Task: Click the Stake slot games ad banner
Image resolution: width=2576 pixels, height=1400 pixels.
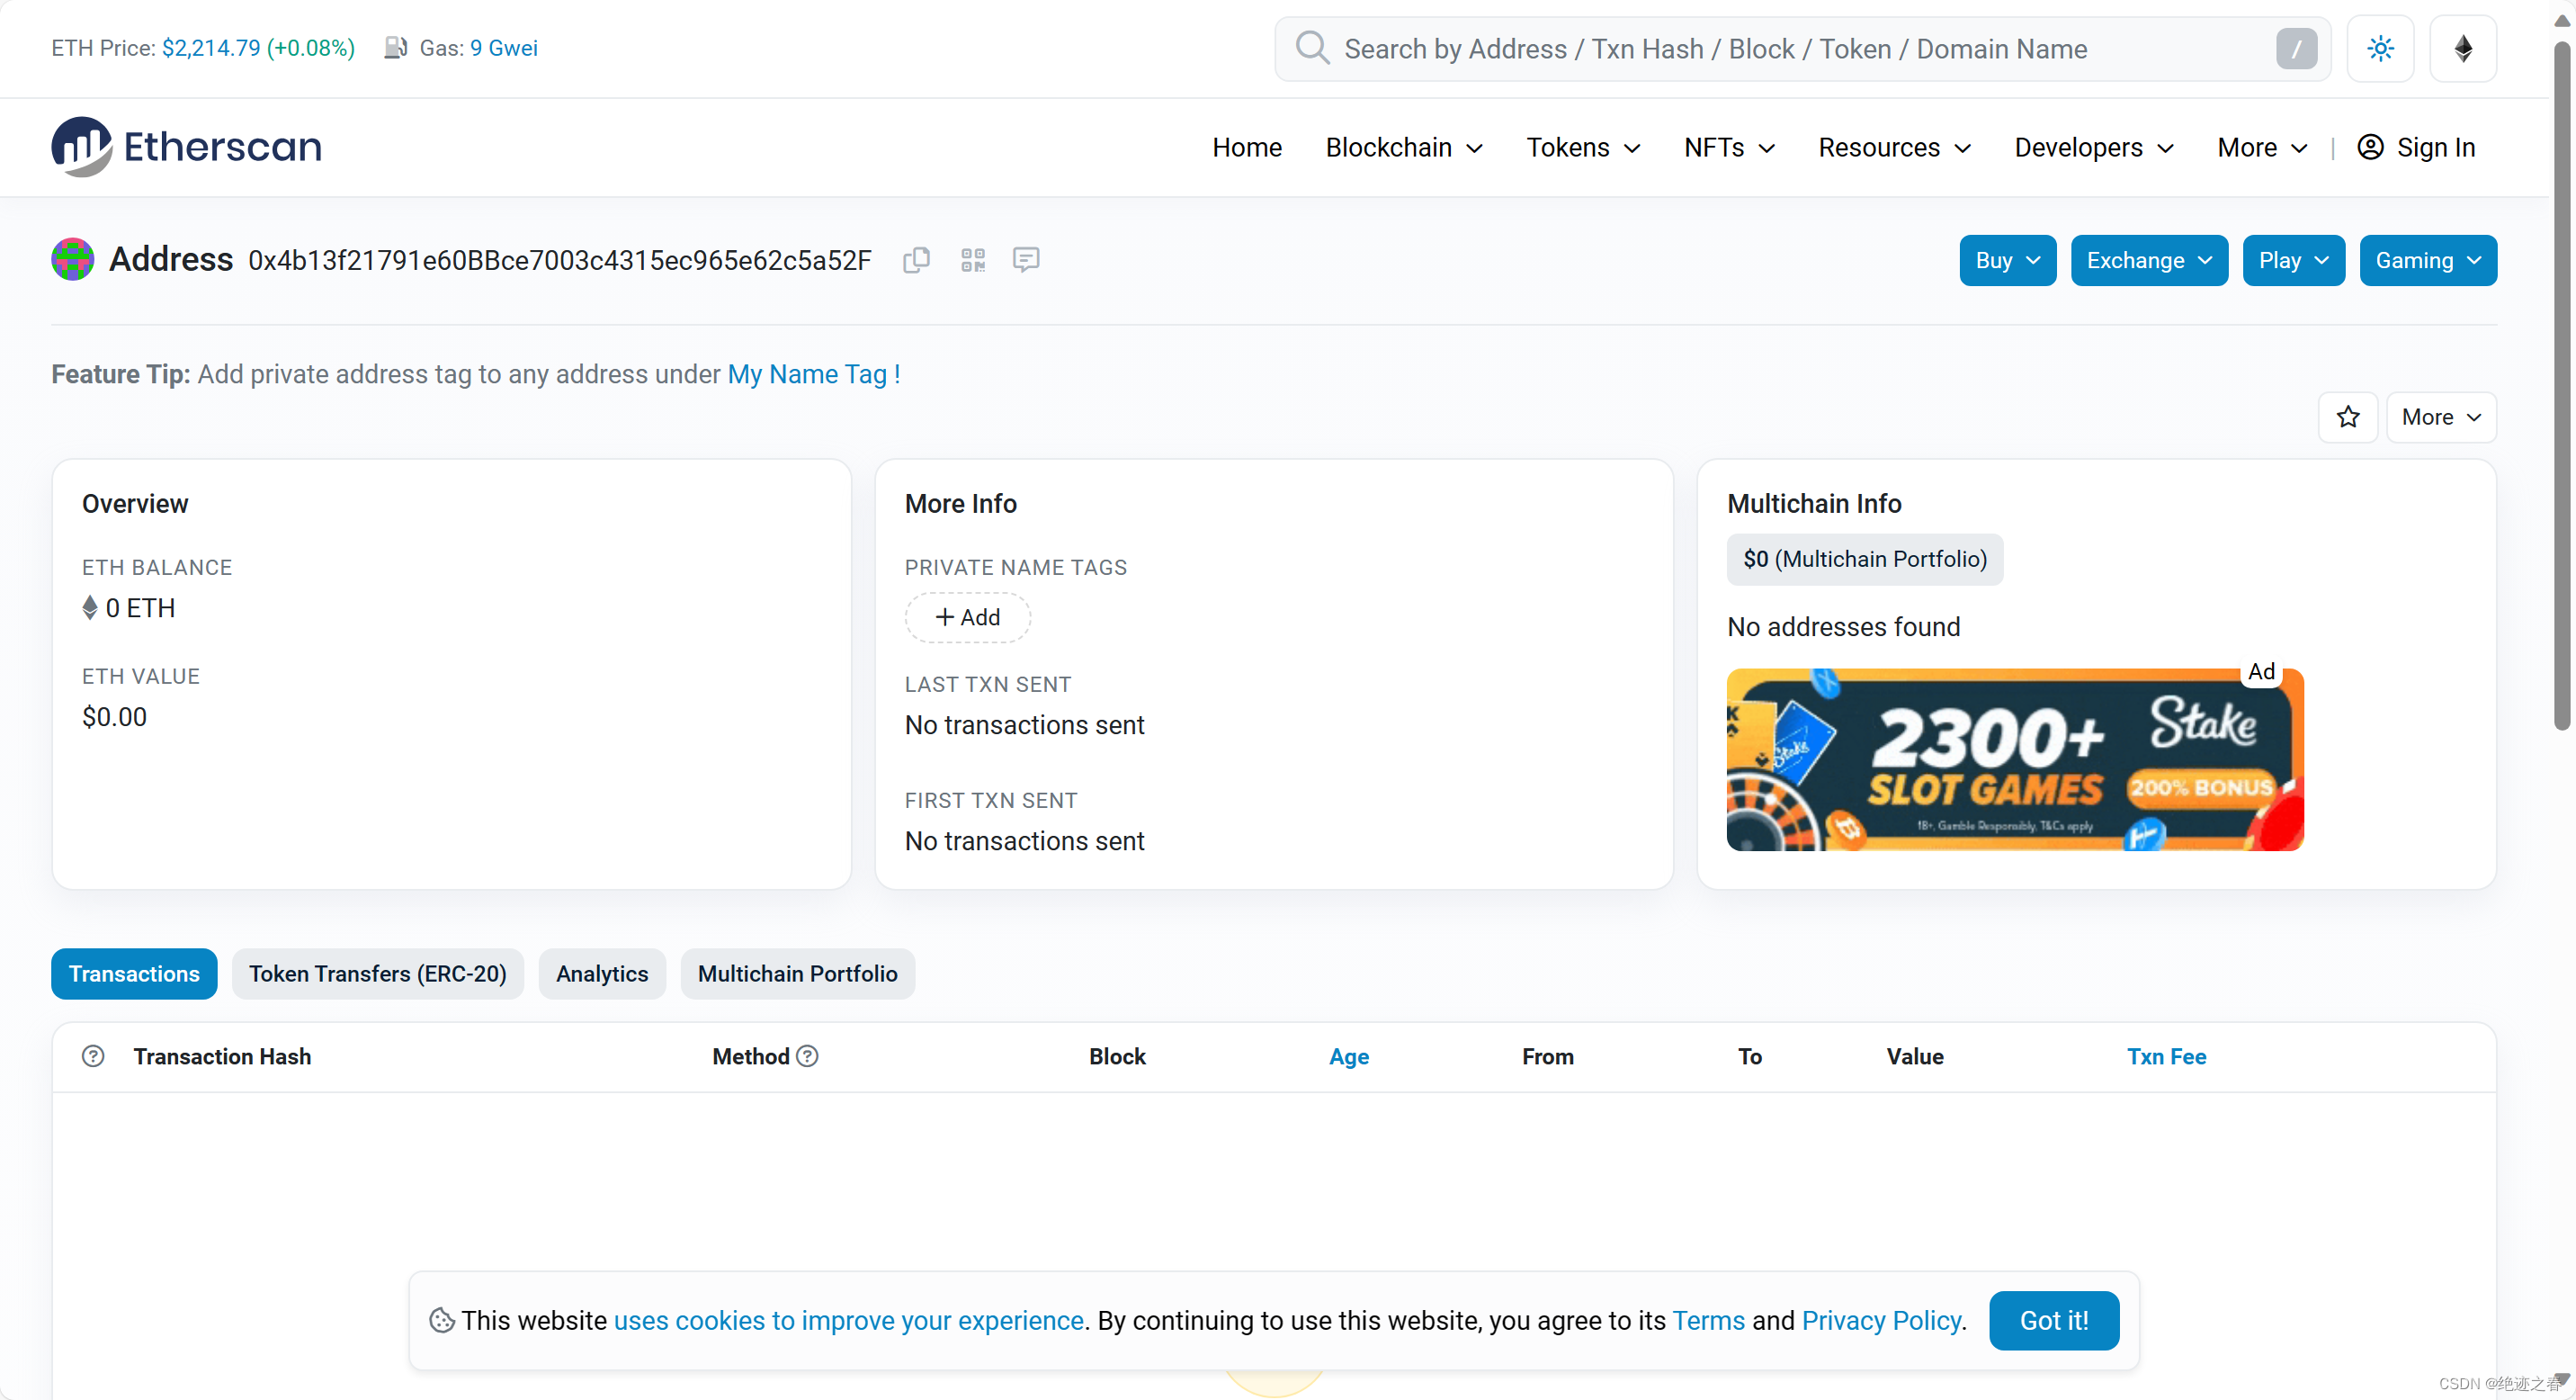Action: [x=2014, y=760]
